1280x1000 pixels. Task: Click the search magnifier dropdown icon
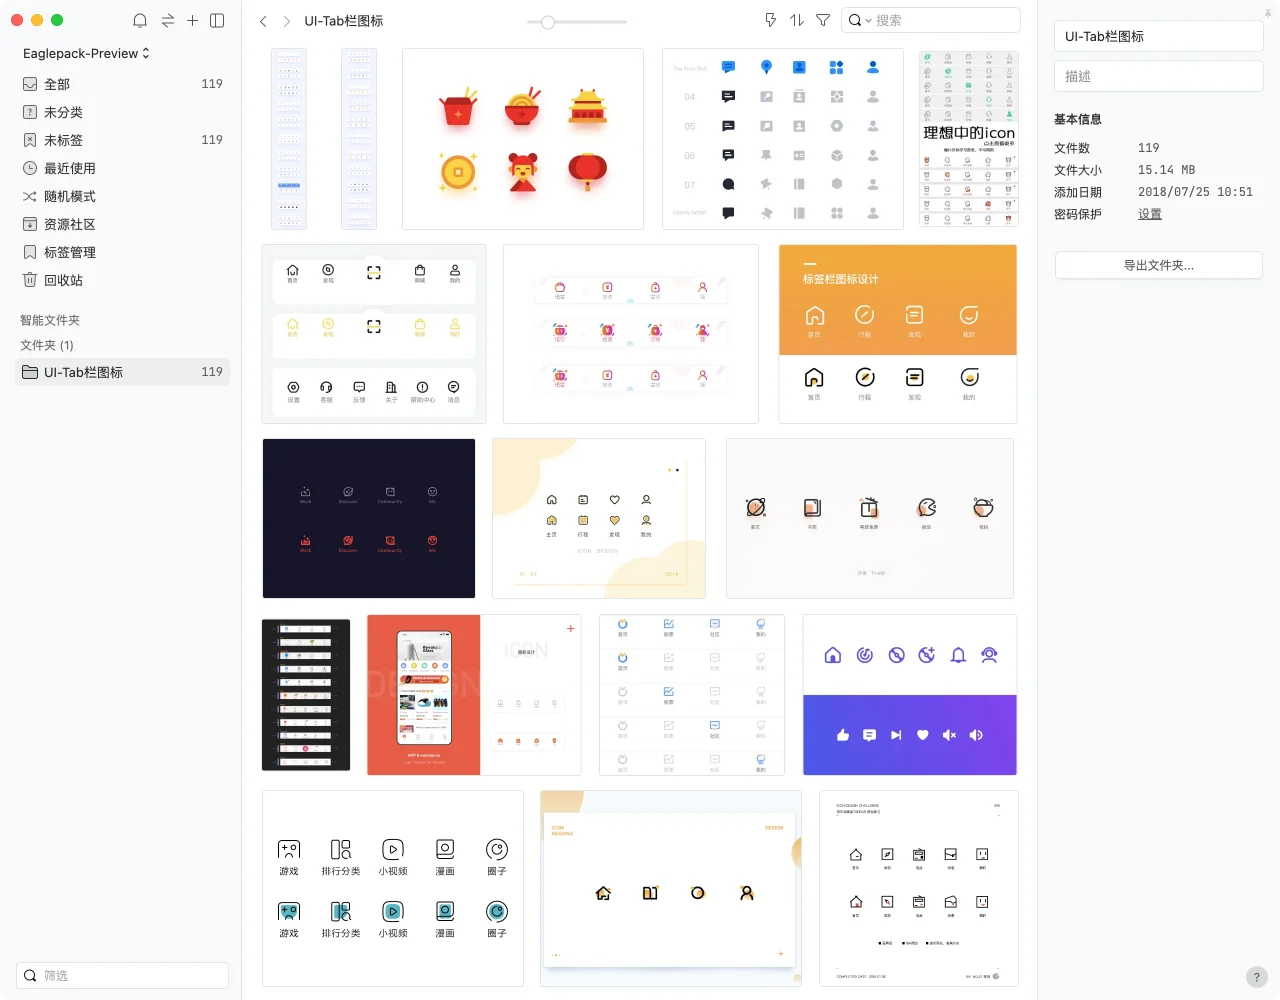(859, 20)
